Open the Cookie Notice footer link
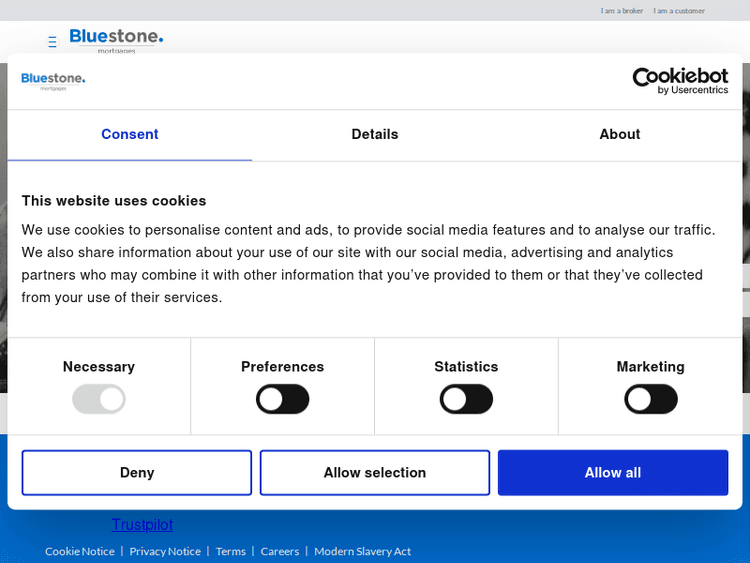 [x=80, y=551]
